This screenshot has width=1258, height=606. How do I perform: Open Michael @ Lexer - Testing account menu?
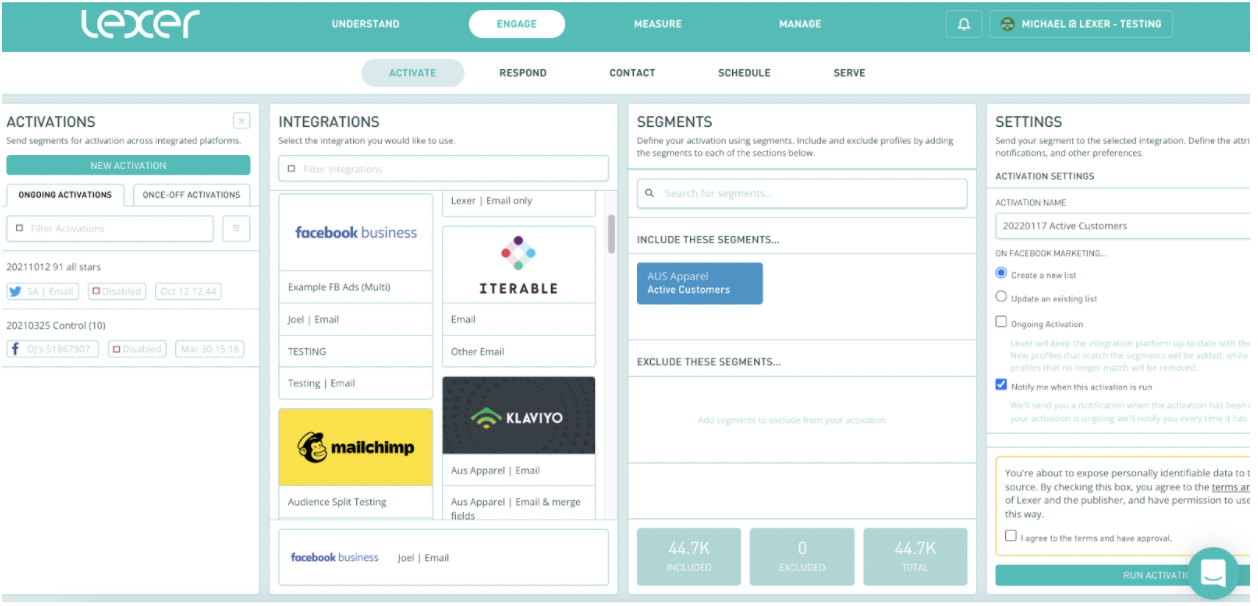click(1081, 24)
